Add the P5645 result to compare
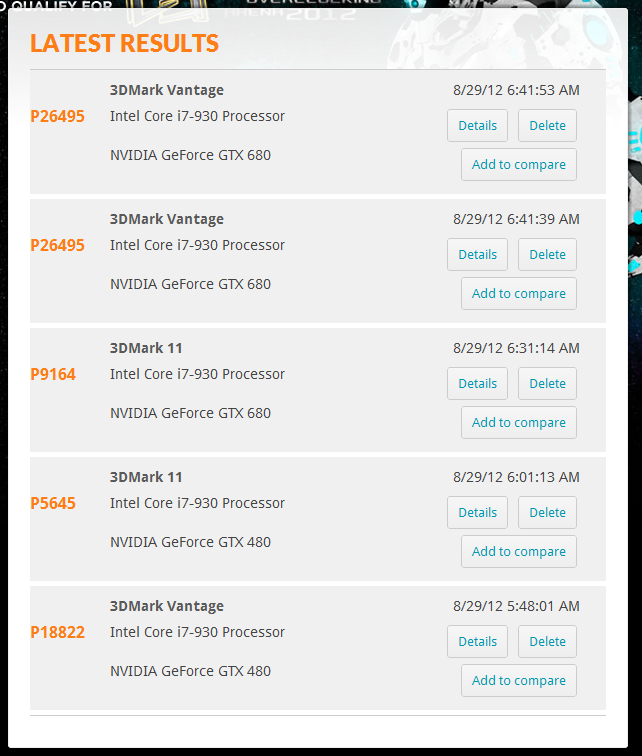The height and width of the screenshot is (756, 642). click(519, 551)
